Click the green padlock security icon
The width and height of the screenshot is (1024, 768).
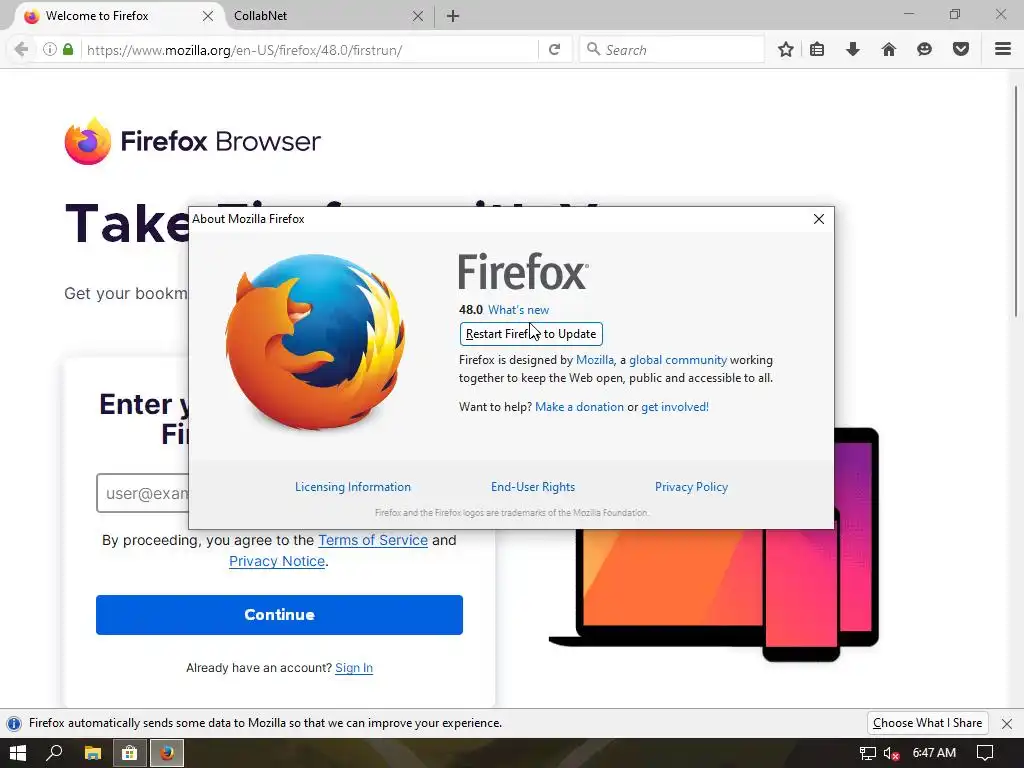(68, 50)
